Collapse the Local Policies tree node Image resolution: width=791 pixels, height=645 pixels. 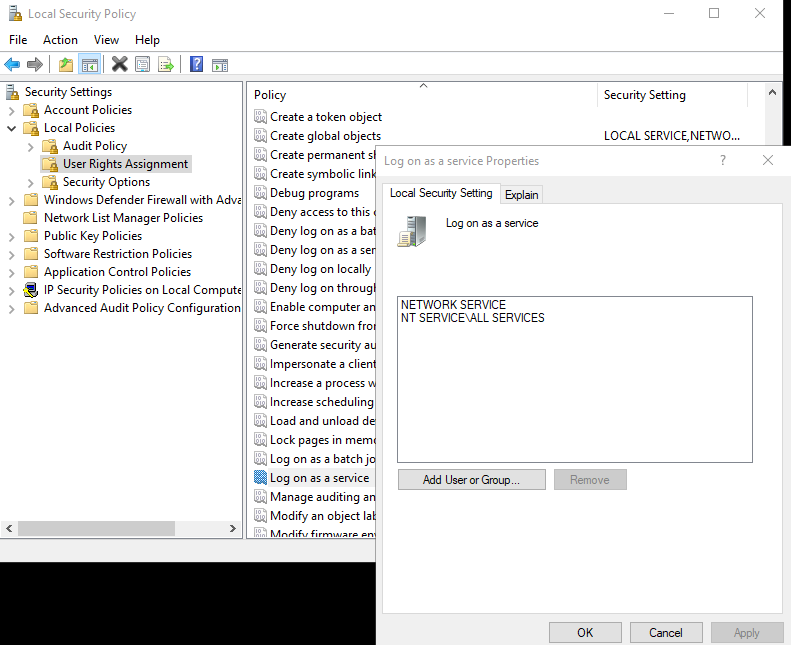[12, 128]
